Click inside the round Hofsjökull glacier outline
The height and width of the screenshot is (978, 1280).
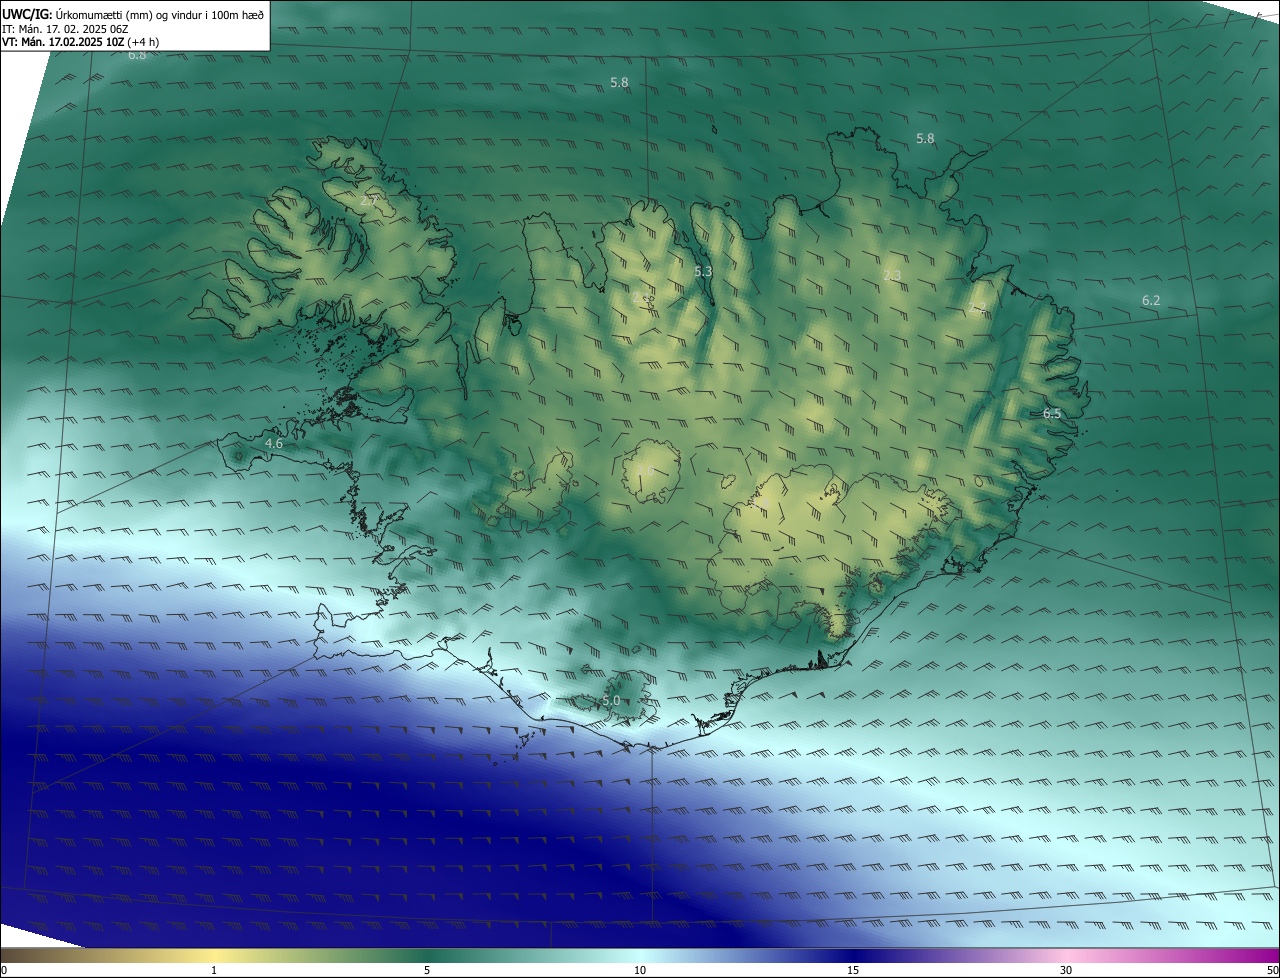[x=651, y=470]
